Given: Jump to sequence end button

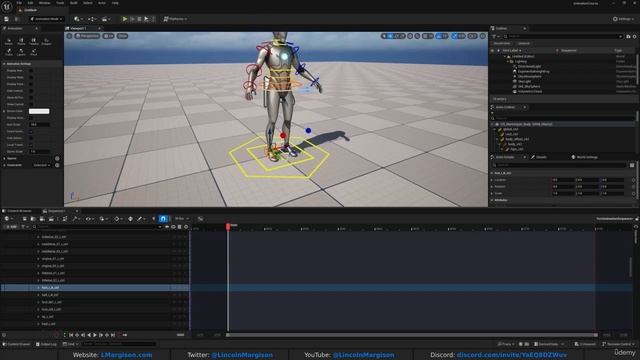Looking at the screenshot, I should pyautogui.click(x=113, y=335).
